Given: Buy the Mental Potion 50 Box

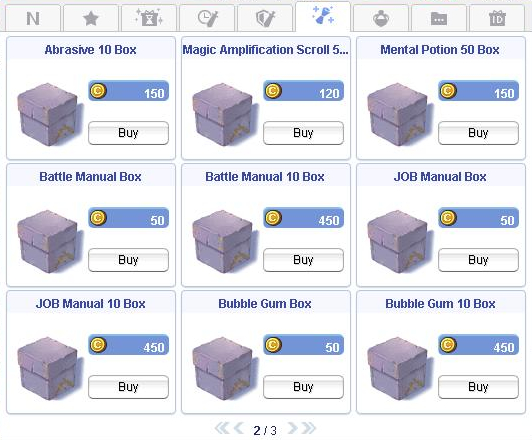Looking at the screenshot, I should (x=478, y=133).
